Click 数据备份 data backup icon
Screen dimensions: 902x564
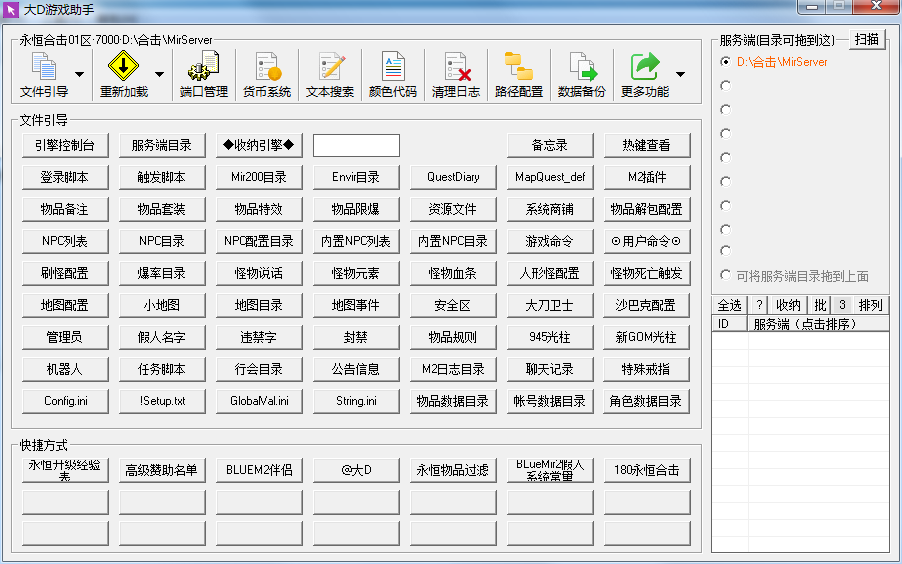pos(582,74)
